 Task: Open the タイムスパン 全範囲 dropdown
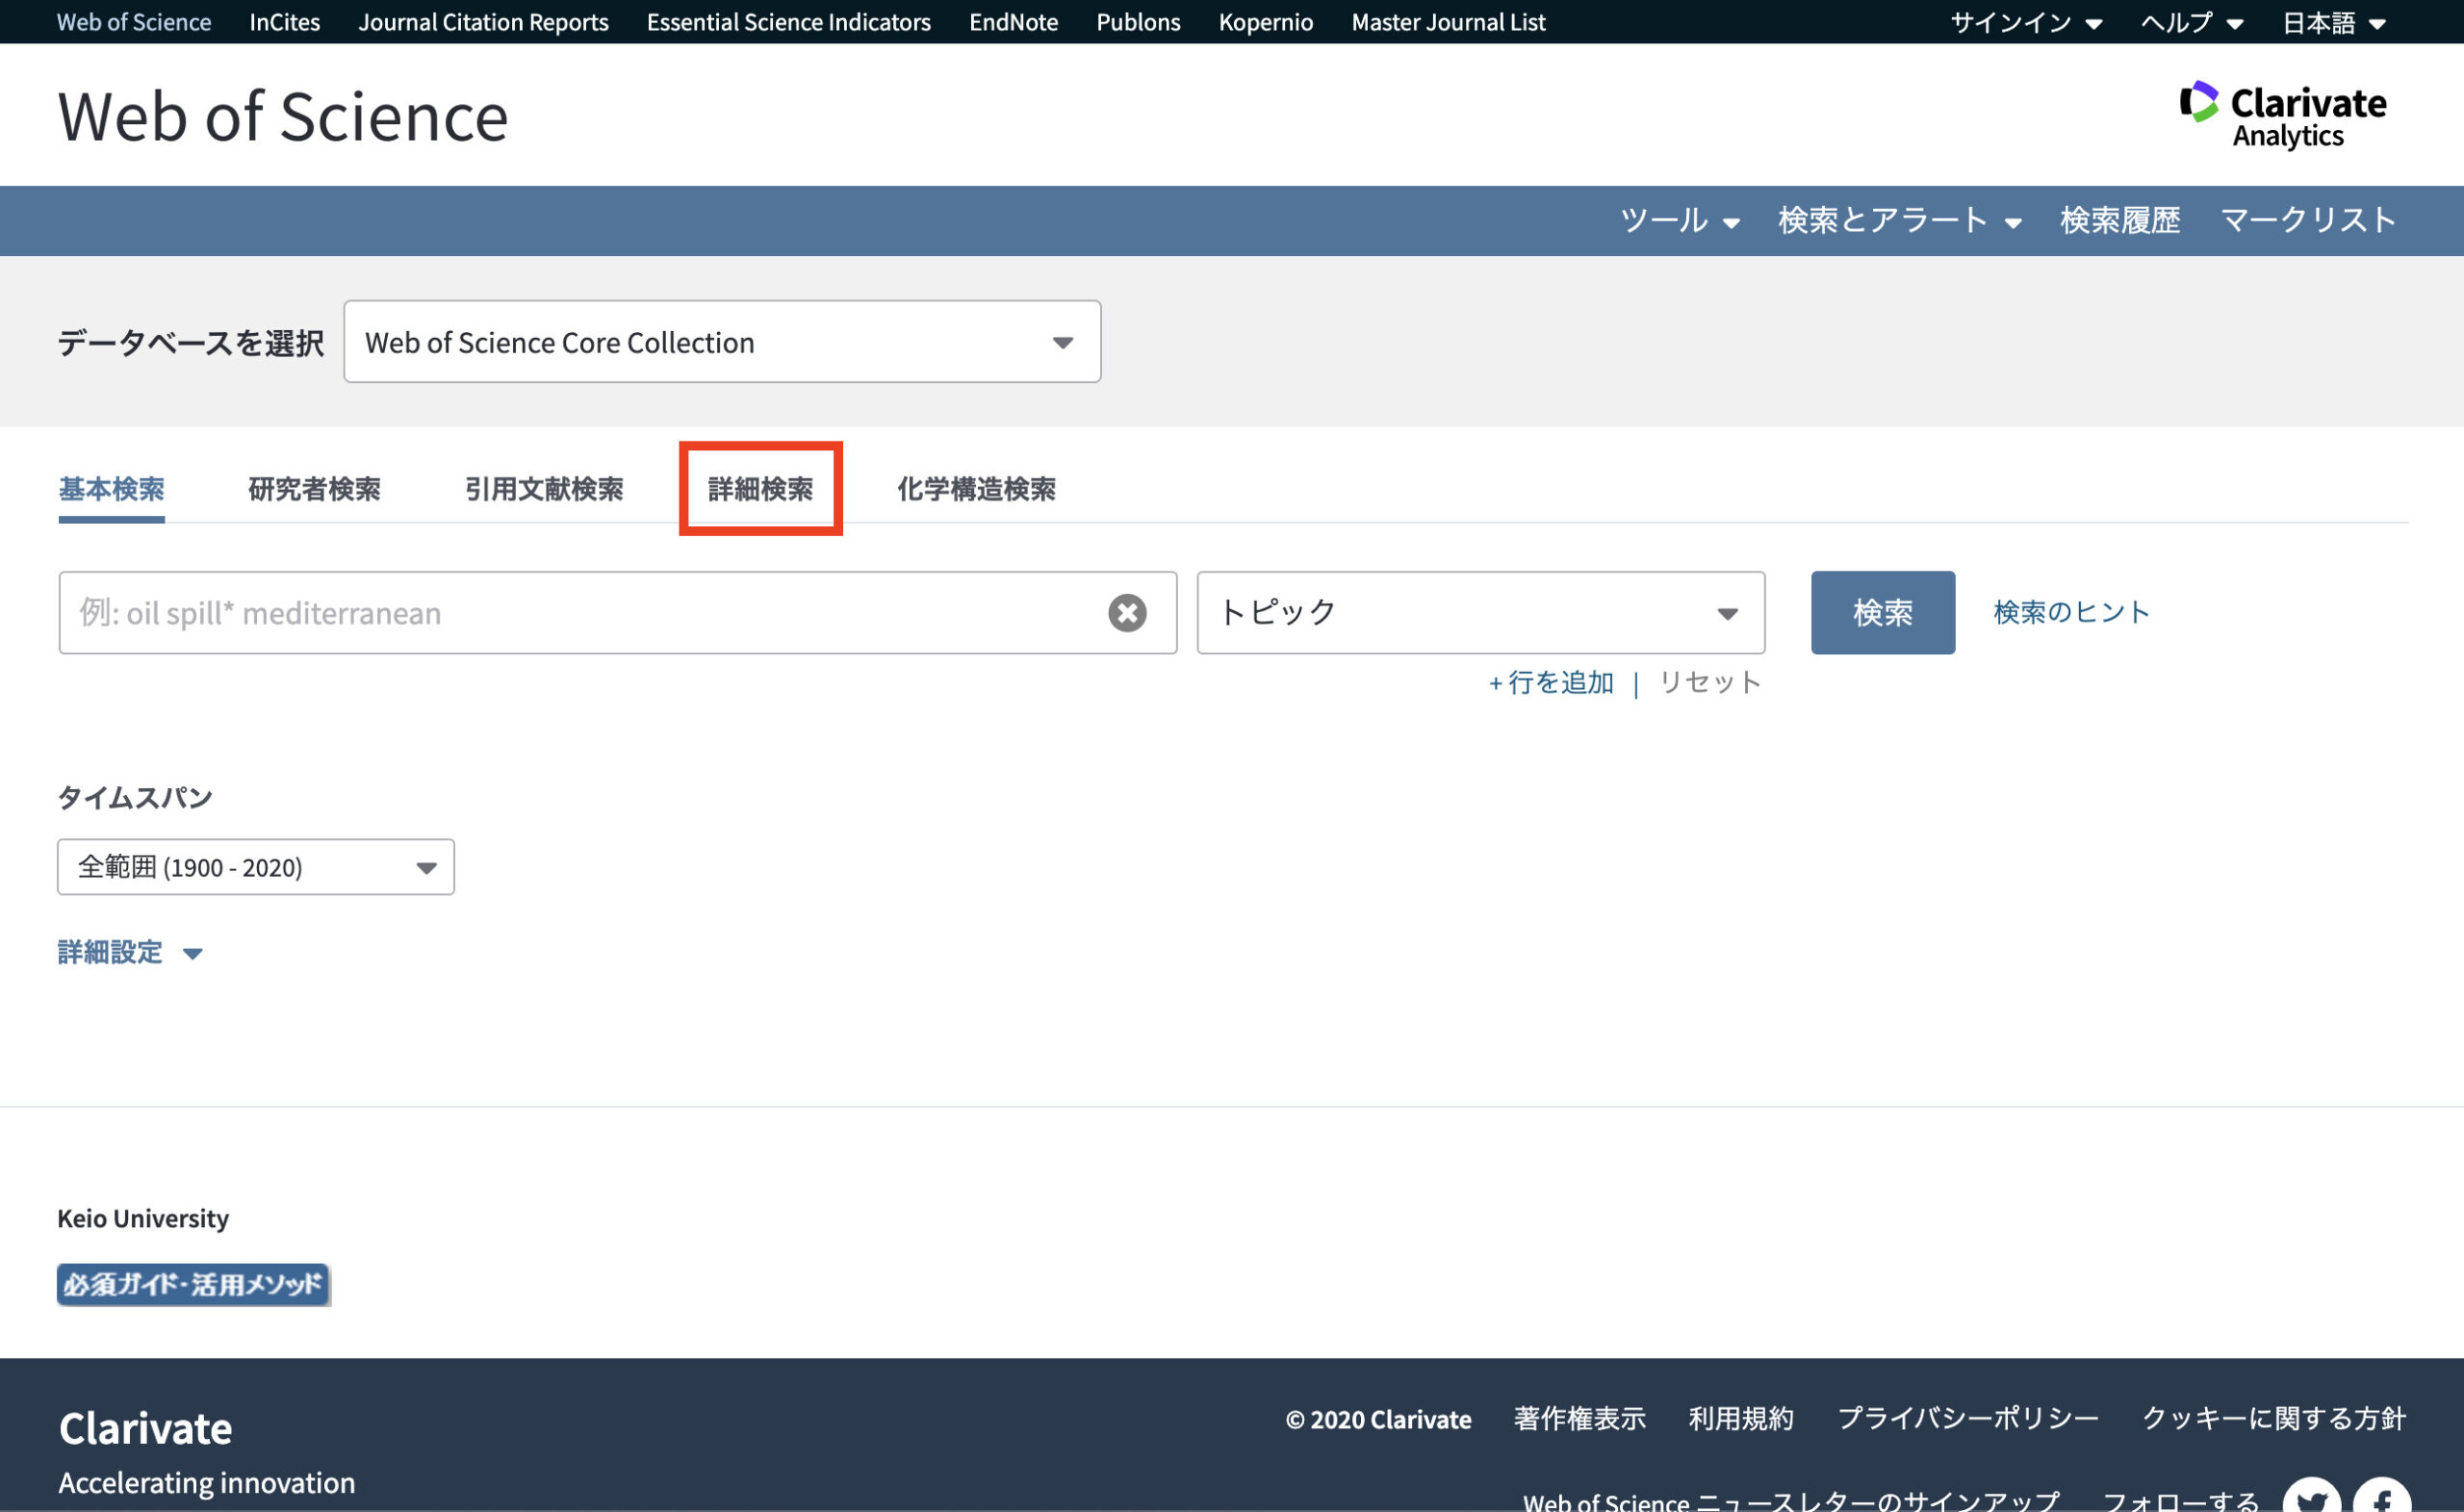256,867
